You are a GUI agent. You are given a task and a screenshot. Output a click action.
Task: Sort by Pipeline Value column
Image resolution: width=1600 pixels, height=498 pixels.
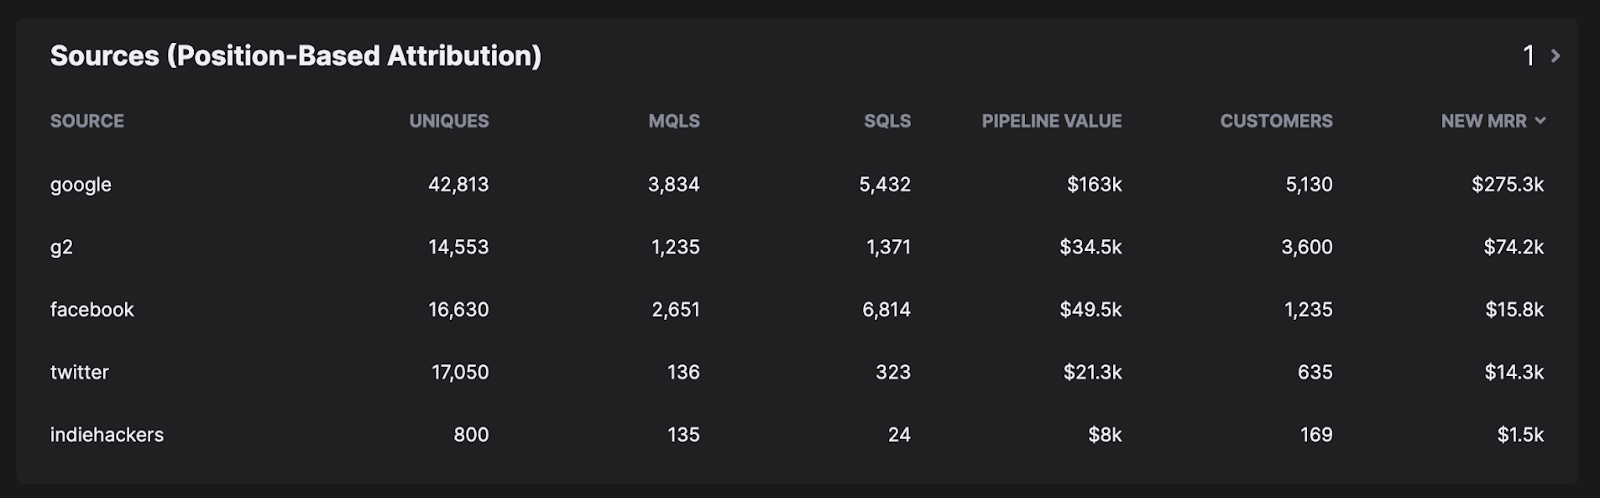point(1051,121)
